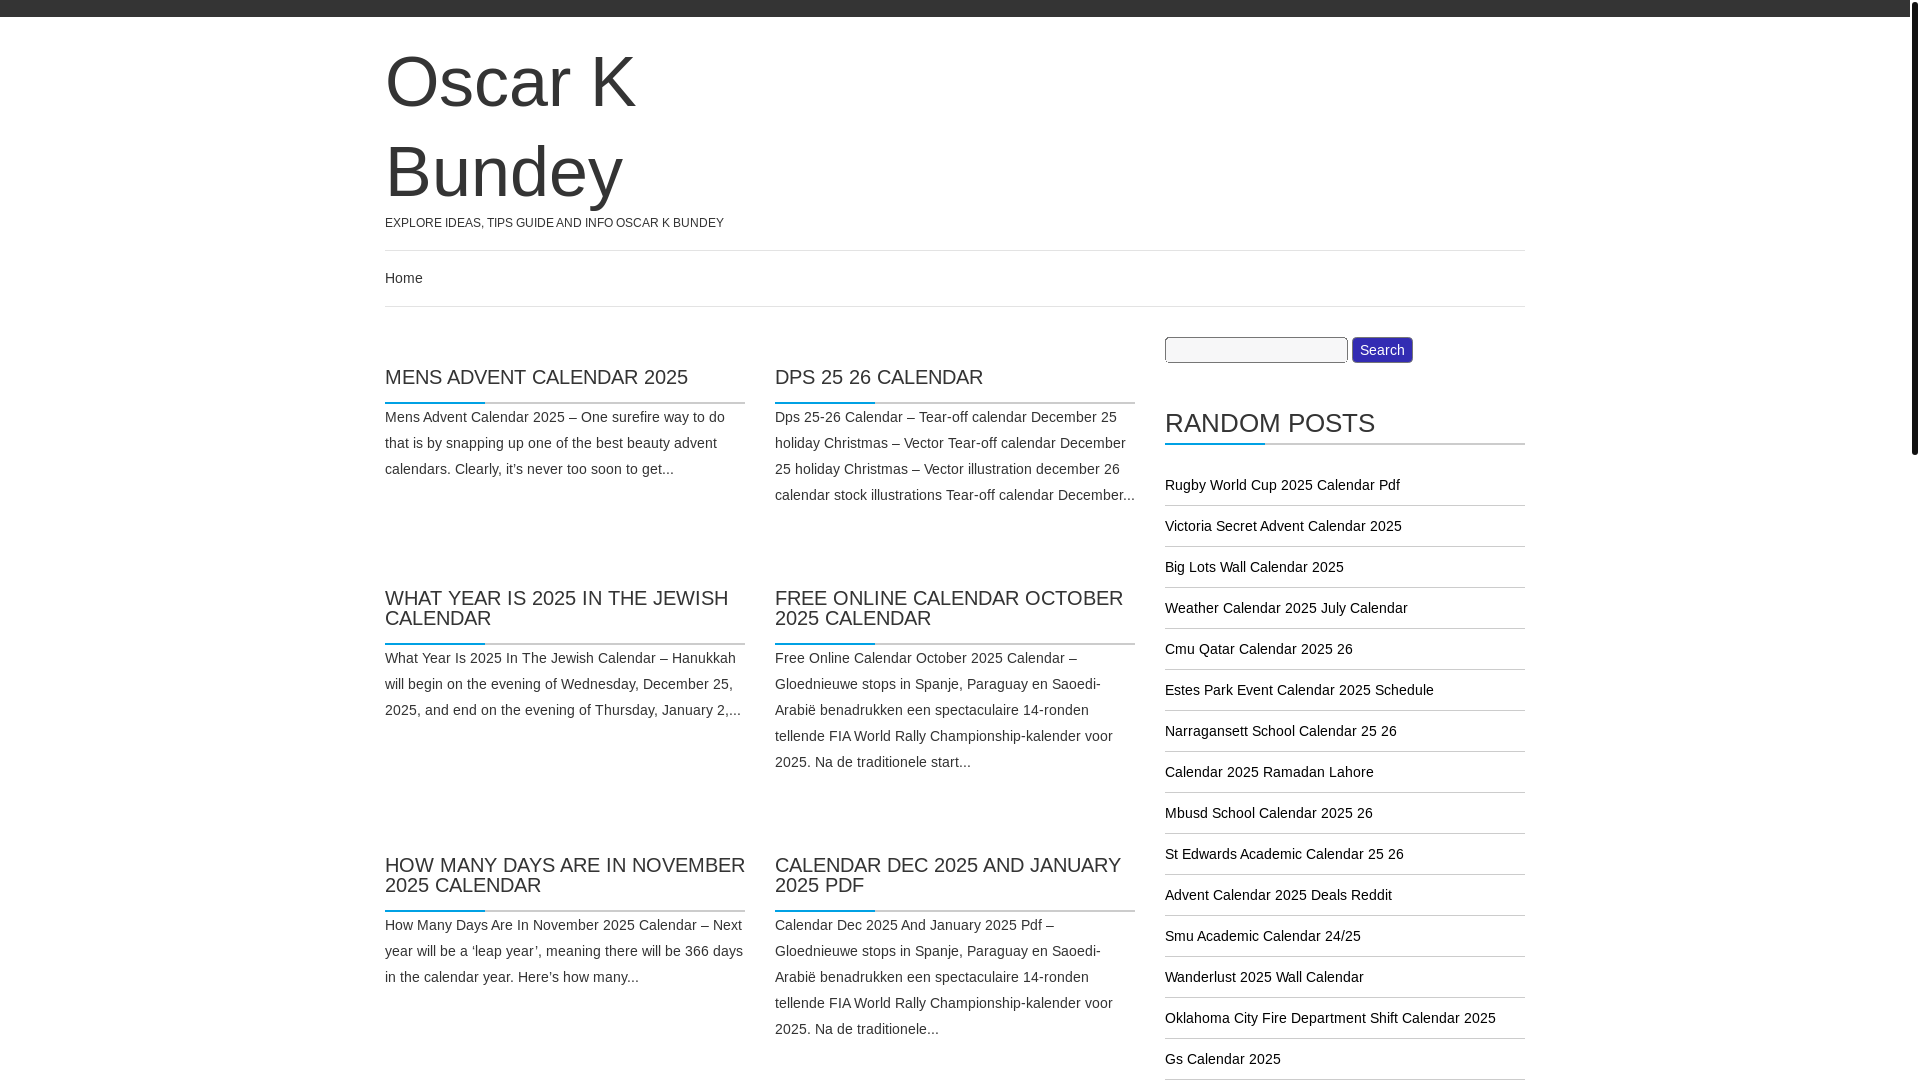Open Narragansett School Calendar 25 26 link
This screenshot has width=1920, height=1080.
(1281, 731)
